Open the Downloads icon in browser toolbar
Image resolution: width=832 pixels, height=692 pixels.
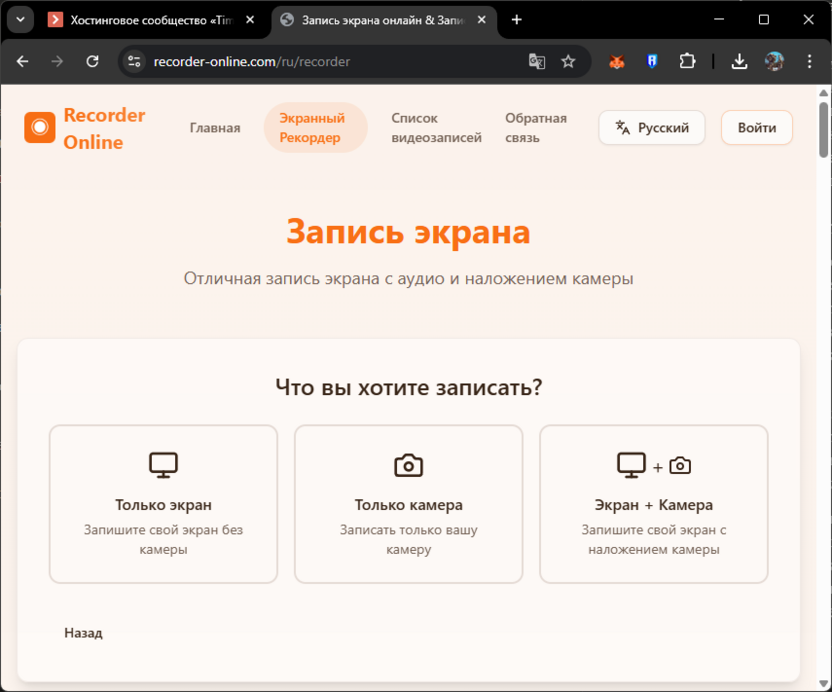[x=739, y=61]
